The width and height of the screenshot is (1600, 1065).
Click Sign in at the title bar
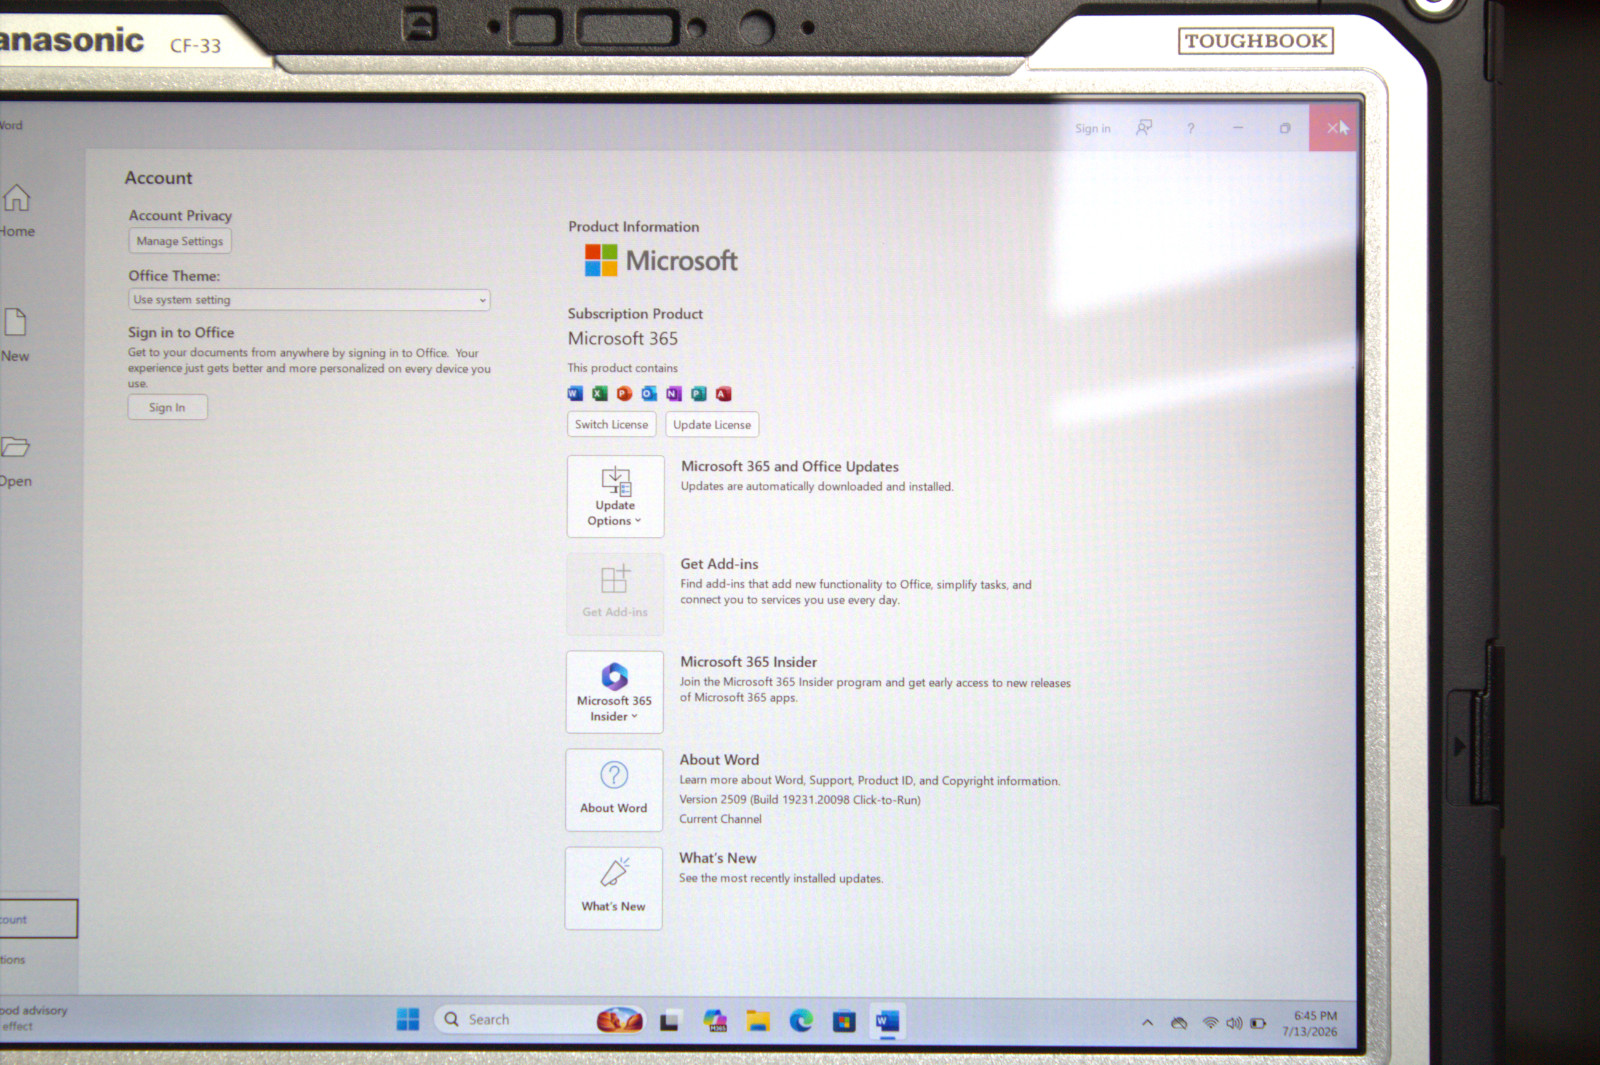pos(1092,129)
